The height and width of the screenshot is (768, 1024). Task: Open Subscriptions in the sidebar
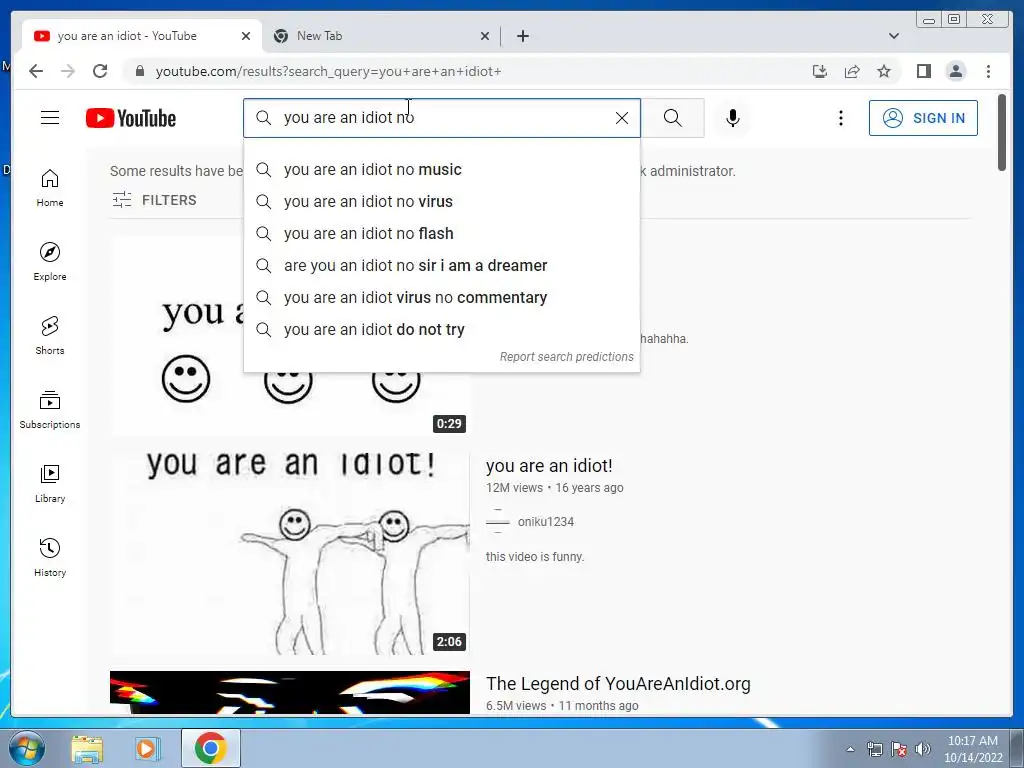50,409
